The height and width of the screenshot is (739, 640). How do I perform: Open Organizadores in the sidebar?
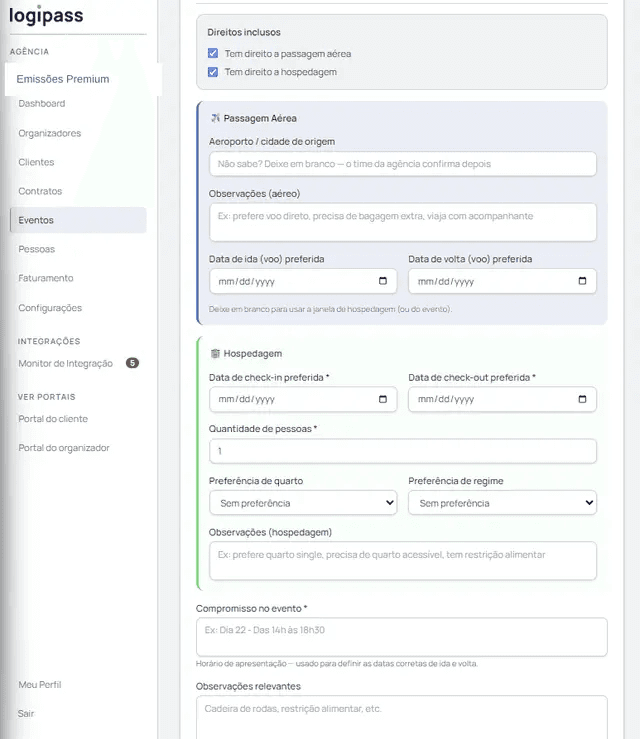(x=49, y=133)
